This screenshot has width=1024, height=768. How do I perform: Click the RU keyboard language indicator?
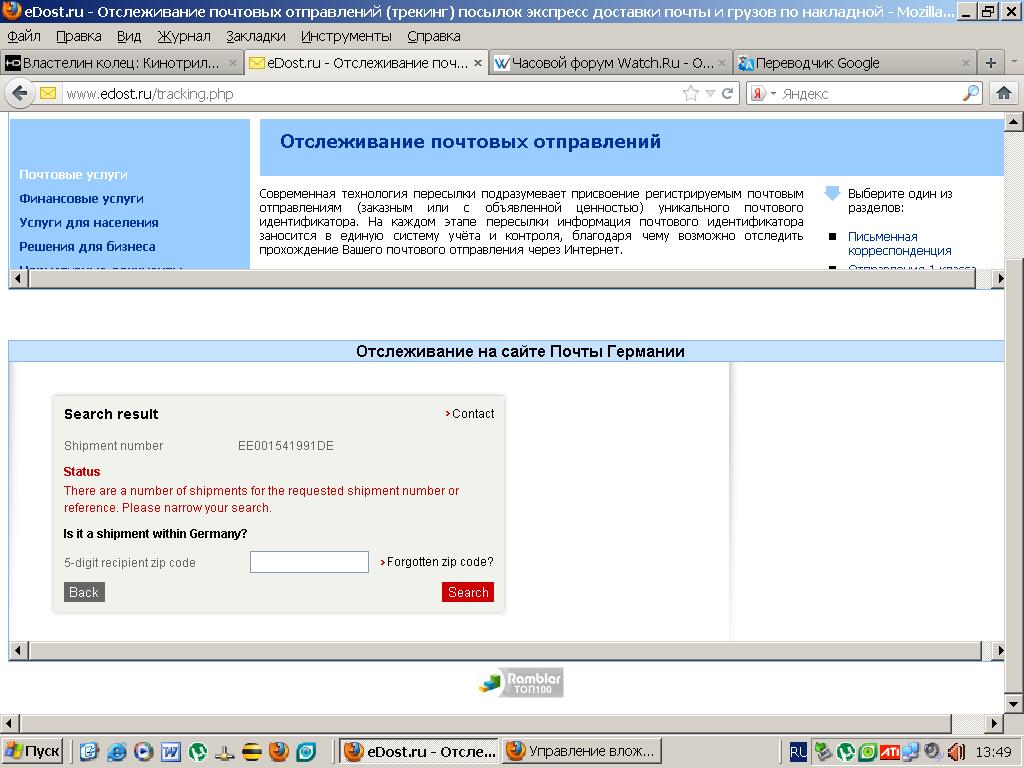coord(797,751)
